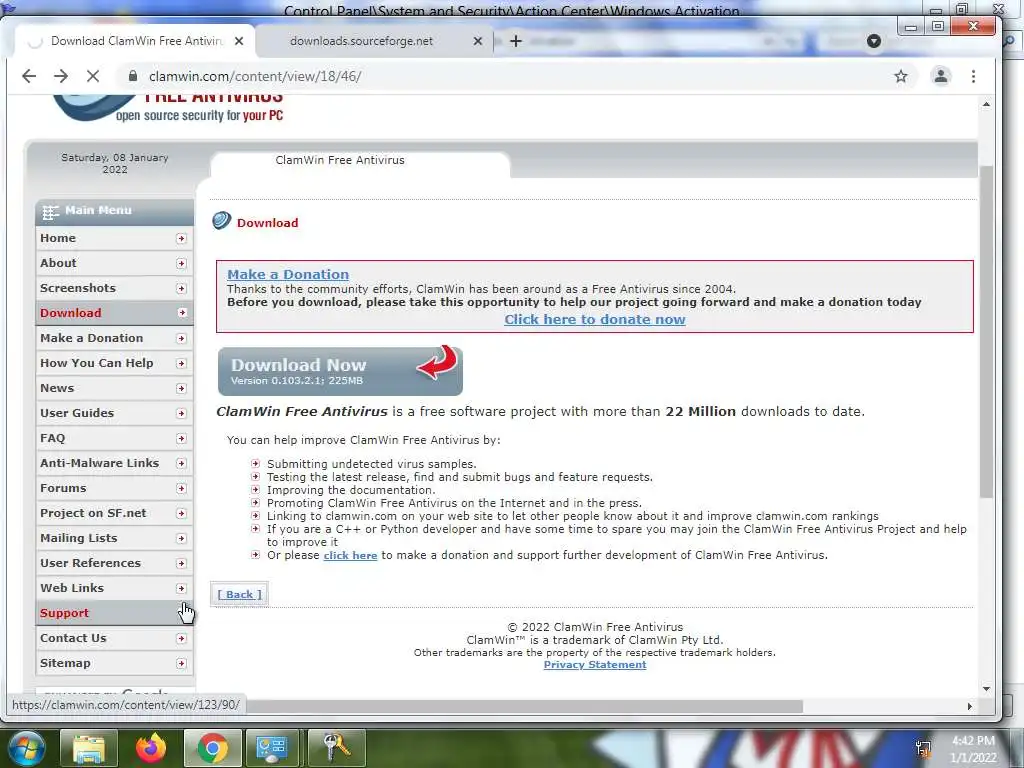The image size is (1024, 768).
Task: Open the Support menu item
Action: [114, 613]
